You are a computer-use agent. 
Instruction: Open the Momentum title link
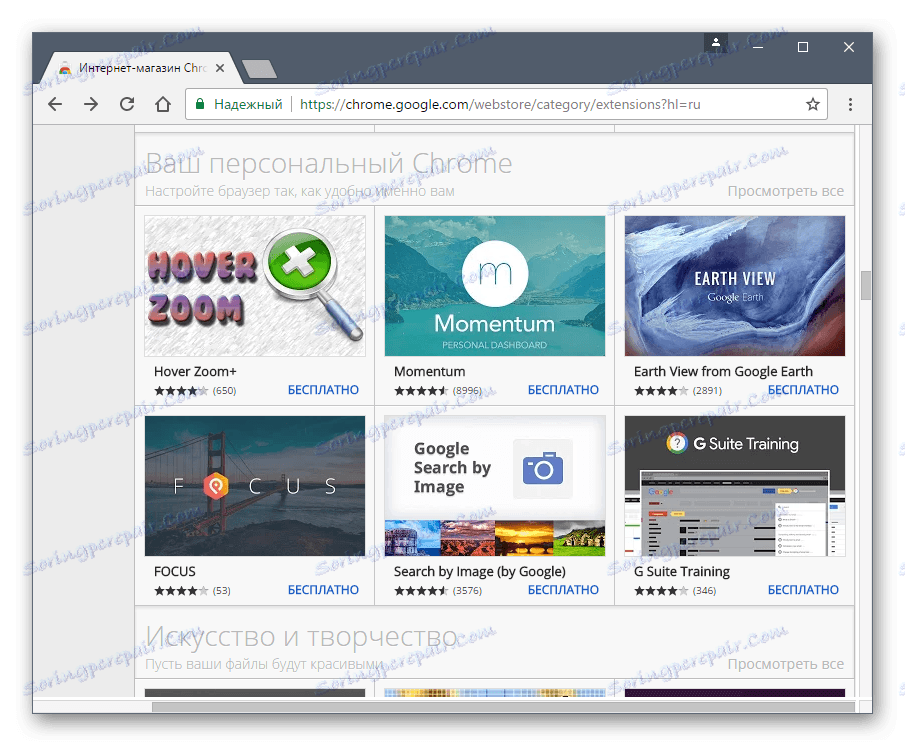tap(429, 372)
